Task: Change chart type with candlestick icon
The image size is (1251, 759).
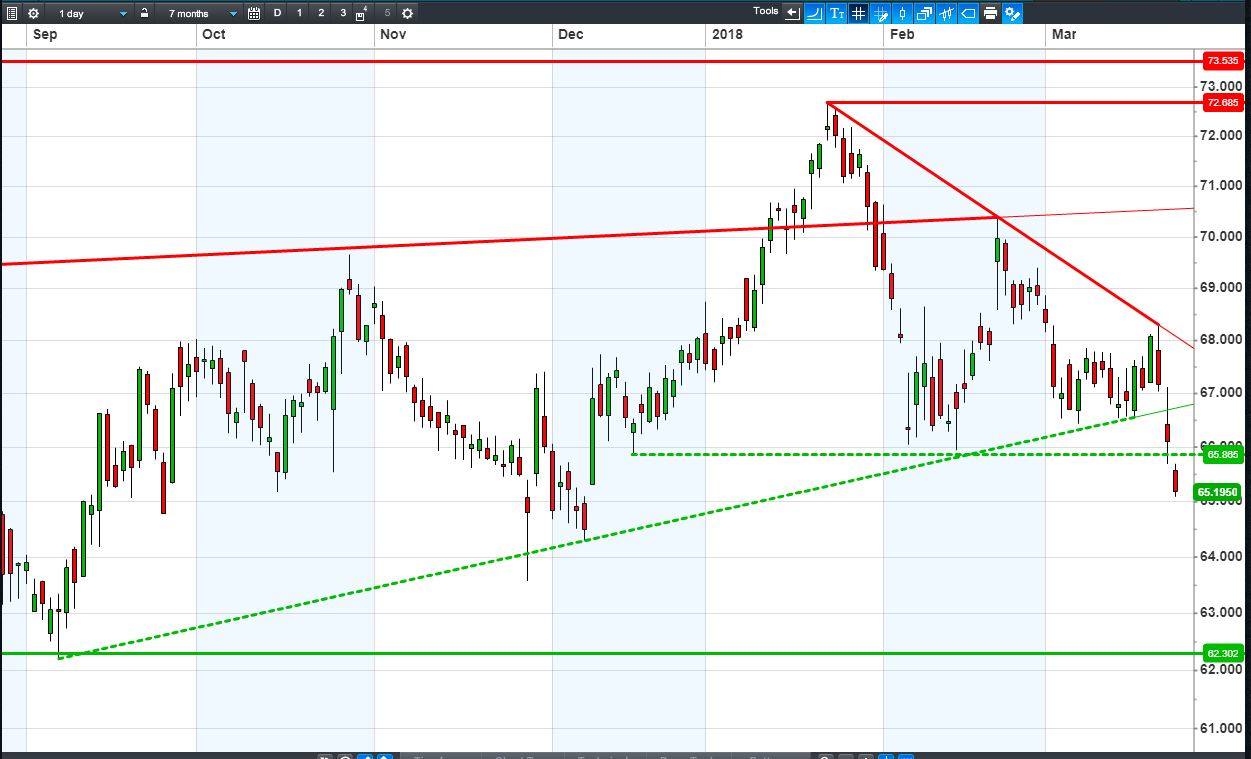Action: pyautogui.click(x=903, y=13)
